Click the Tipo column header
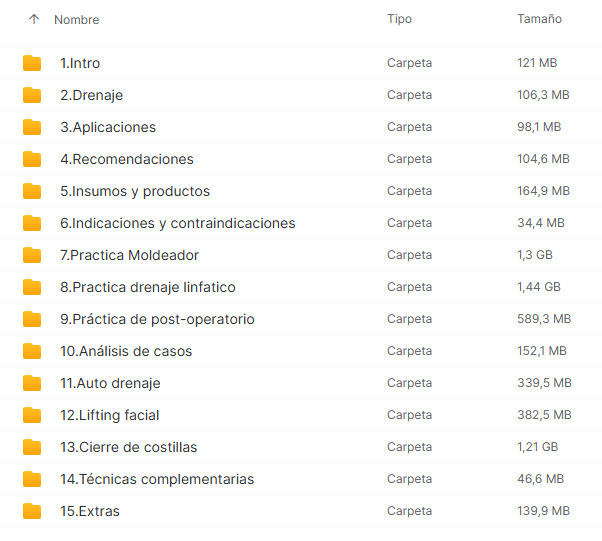602x541 pixels. 399,19
